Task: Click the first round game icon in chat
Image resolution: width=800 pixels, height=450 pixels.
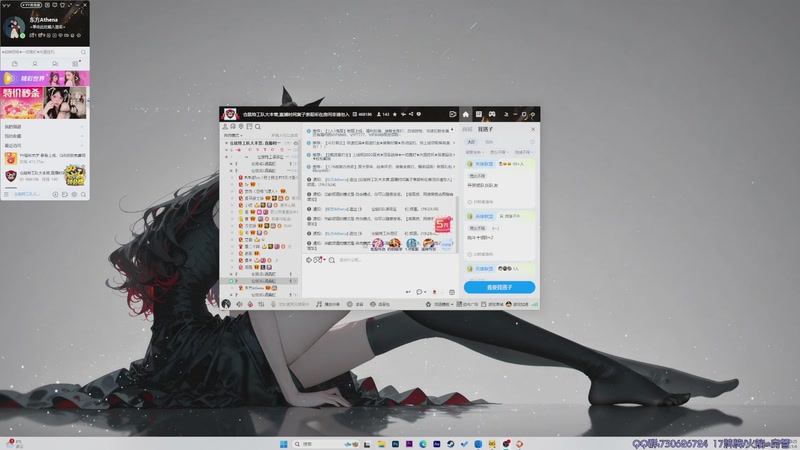Action: (x=378, y=243)
